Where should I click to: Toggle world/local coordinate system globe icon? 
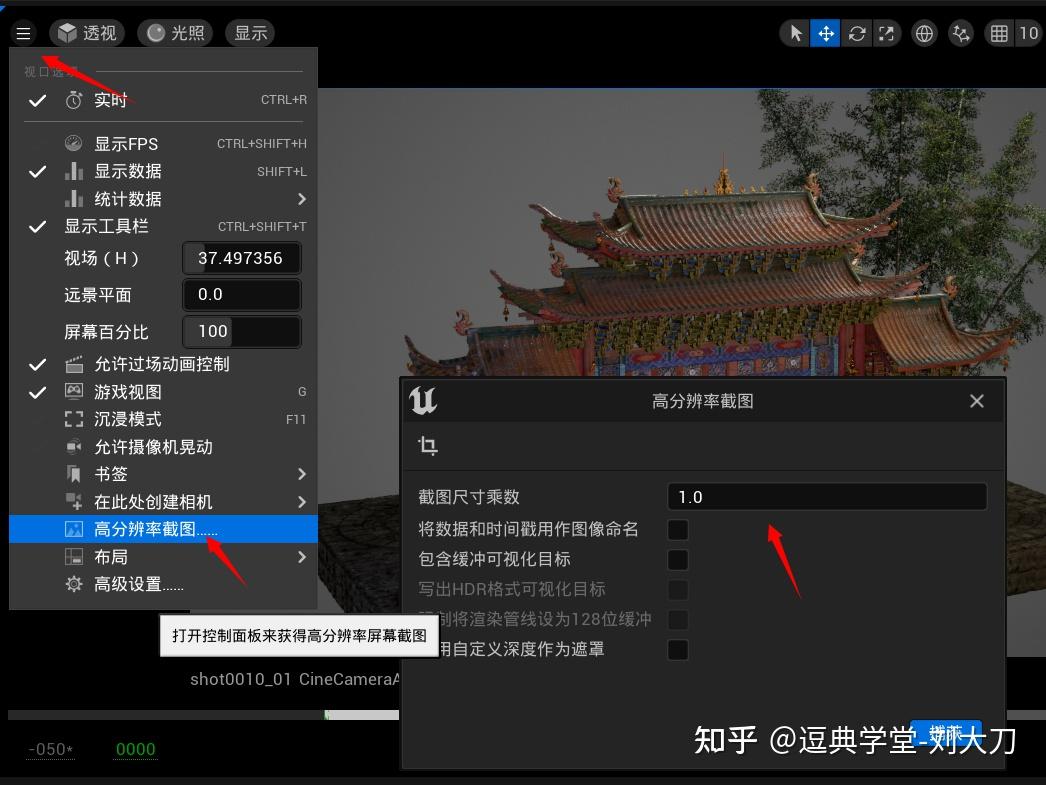[924, 33]
